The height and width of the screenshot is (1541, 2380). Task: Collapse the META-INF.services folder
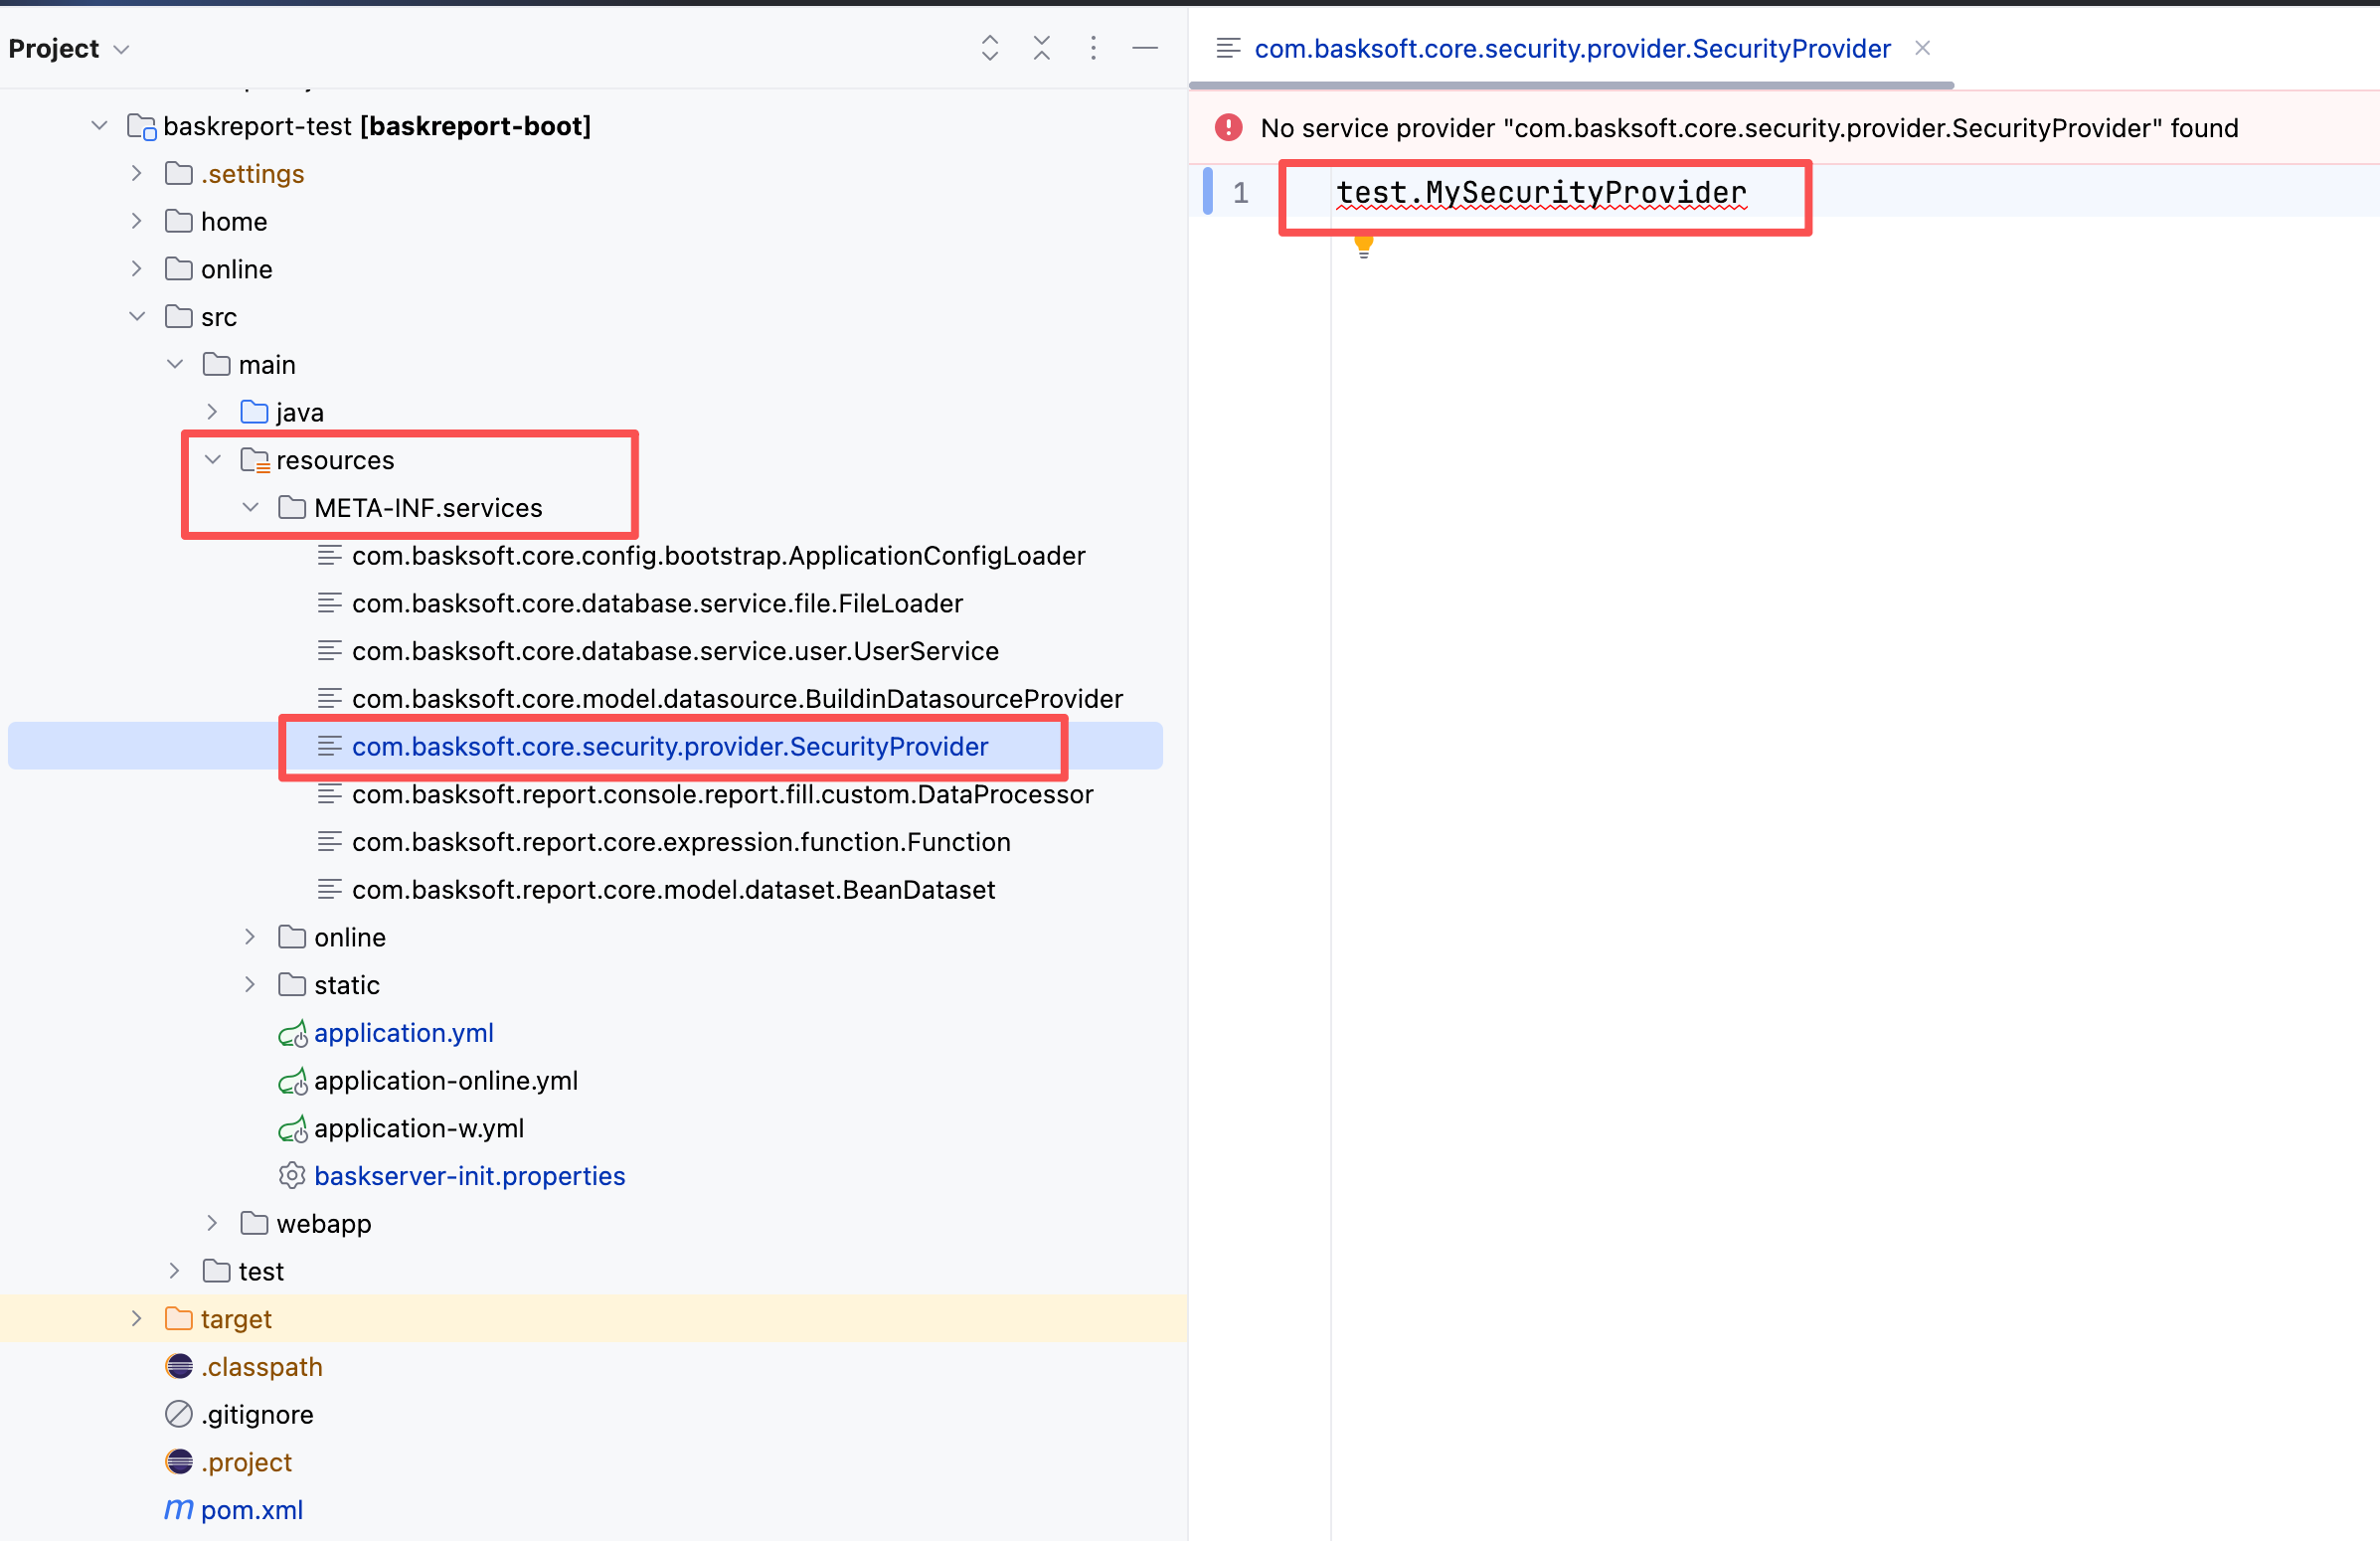pyautogui.click(x=250, y=508)
